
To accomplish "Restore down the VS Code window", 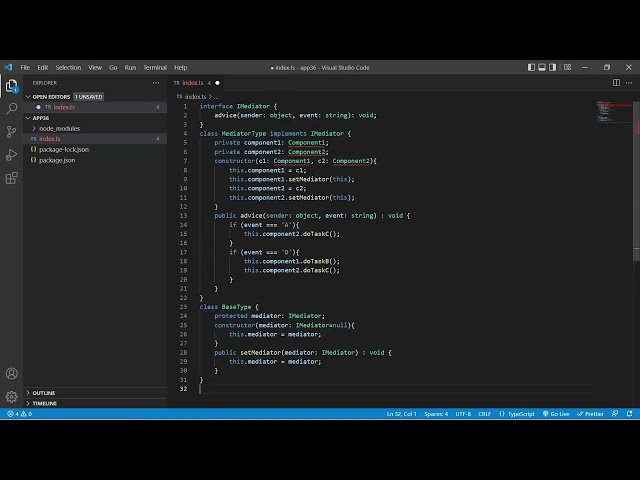I will pos(607,67).
